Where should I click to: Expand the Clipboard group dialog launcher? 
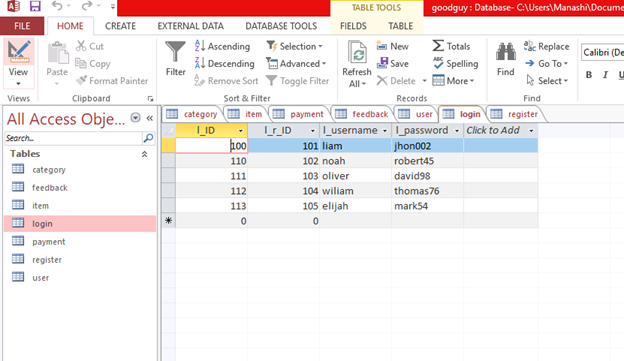pyautogui.click(x=150, y=98)
